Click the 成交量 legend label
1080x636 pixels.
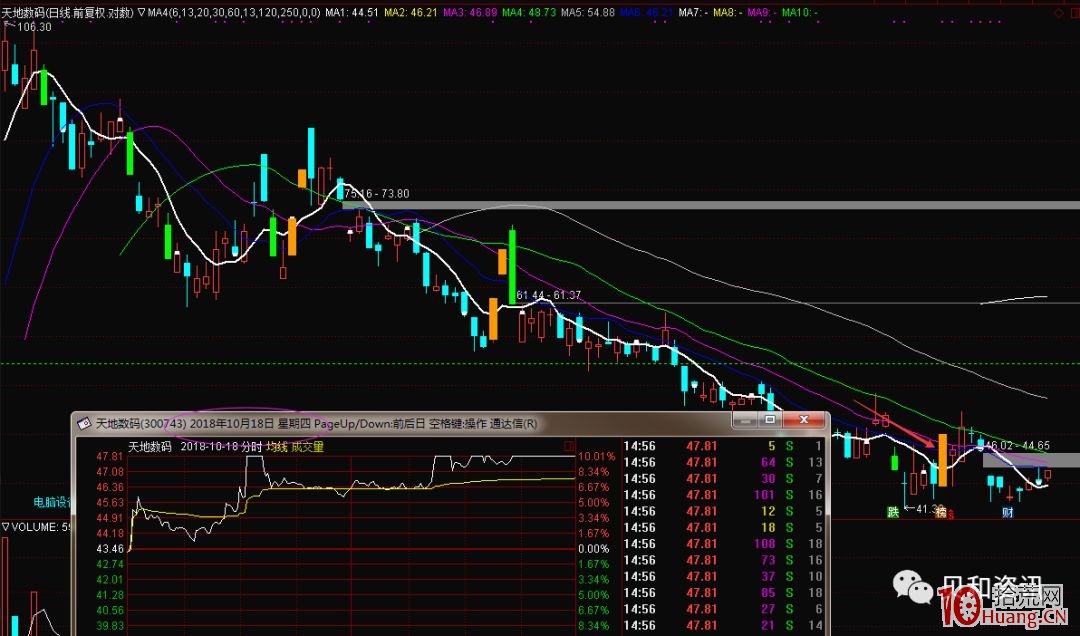pyautogui.click(x=307, y=447)
